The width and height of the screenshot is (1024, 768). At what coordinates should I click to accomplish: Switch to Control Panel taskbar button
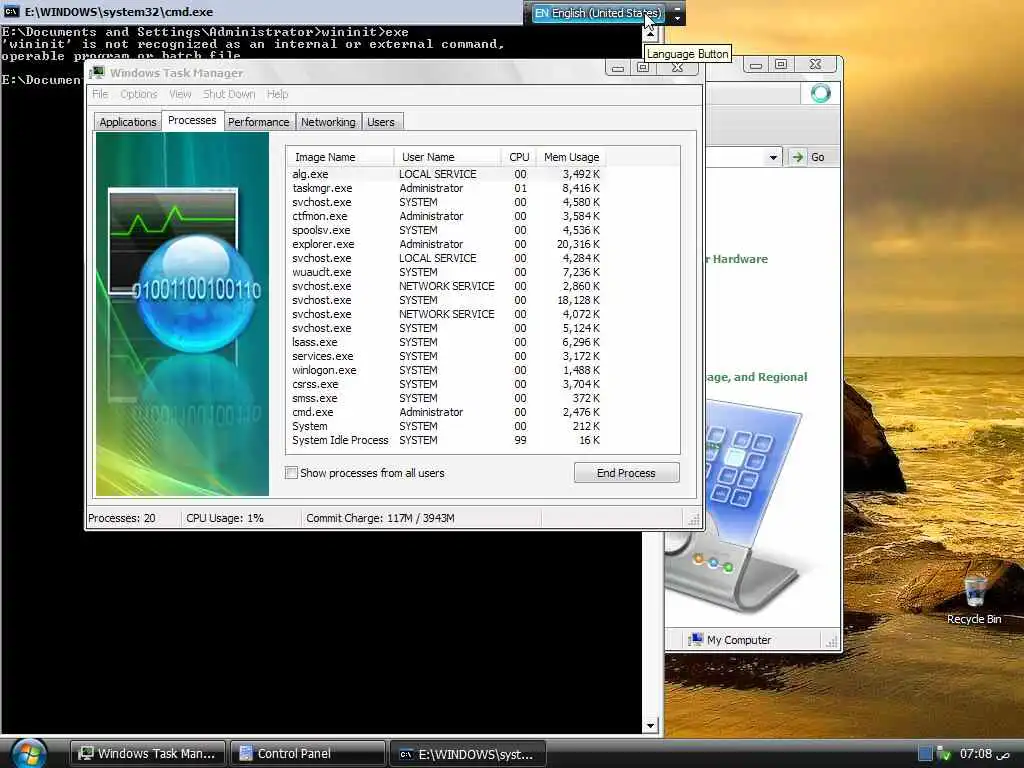[x=307, y=754]
